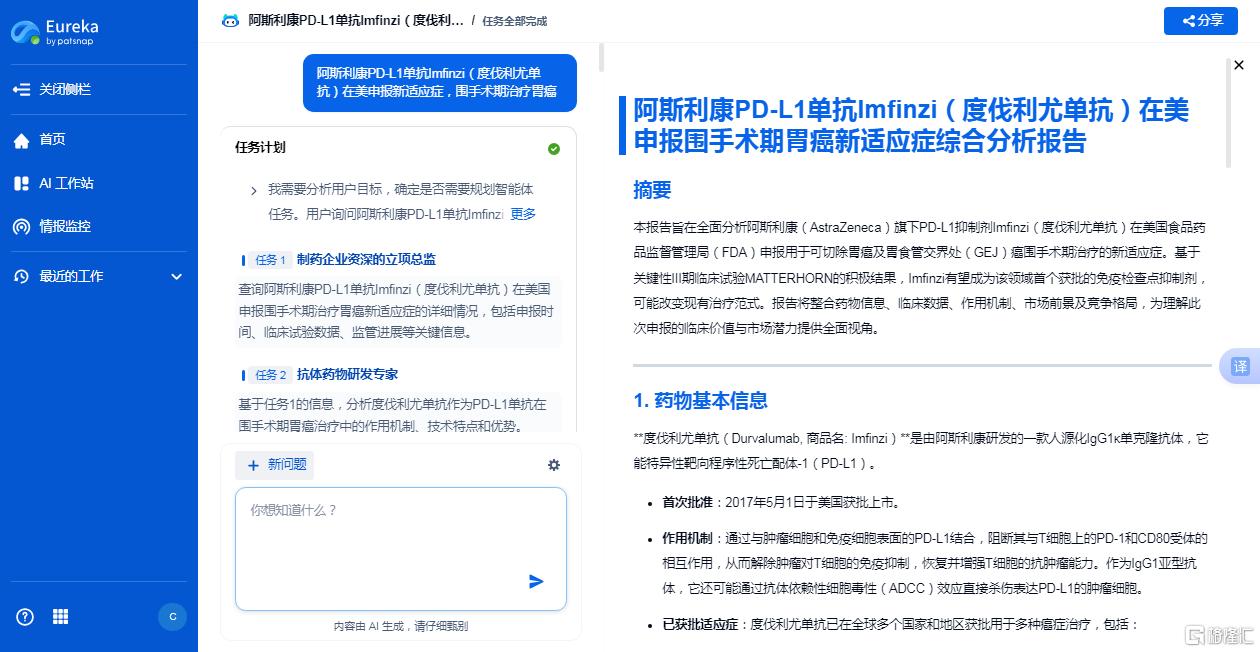Open AI 工作站 workstation icon

pyautogui.click(x=21, y=183)
